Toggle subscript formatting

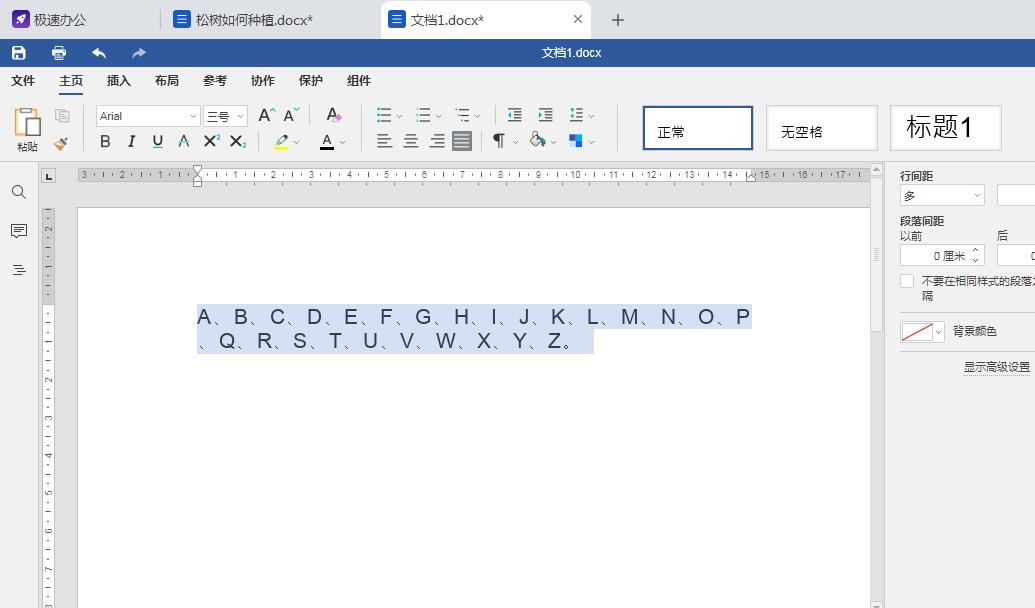[238, 141]
